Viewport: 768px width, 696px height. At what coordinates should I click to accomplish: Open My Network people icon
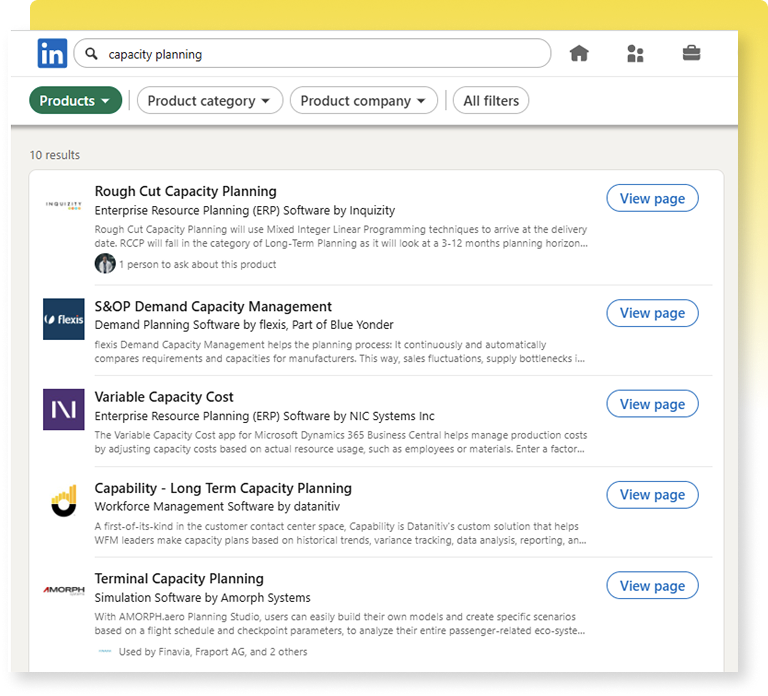[x=635, y=54]
